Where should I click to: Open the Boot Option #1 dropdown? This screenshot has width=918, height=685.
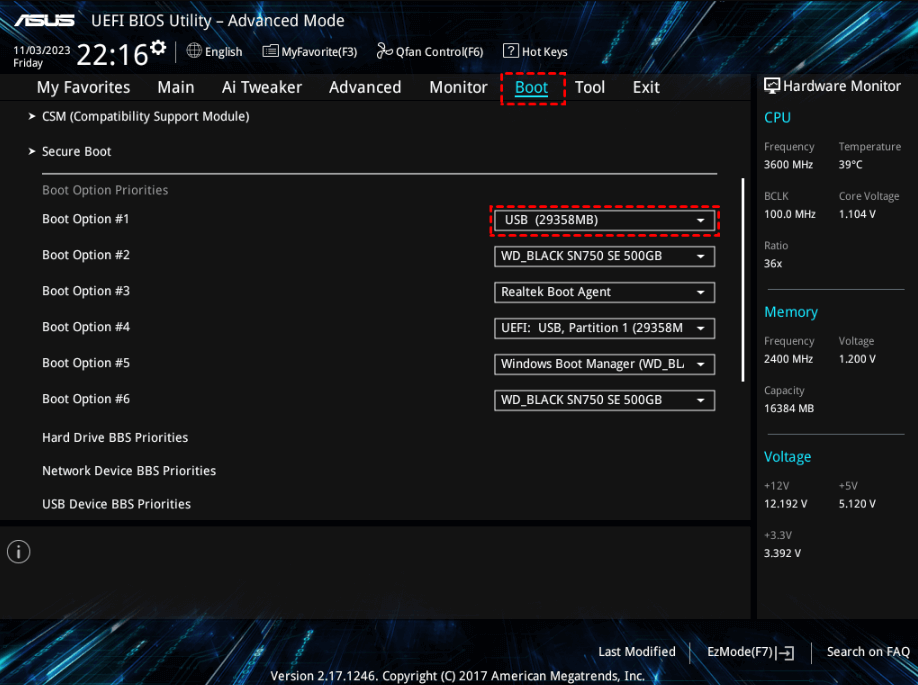(x=604, y=220)
